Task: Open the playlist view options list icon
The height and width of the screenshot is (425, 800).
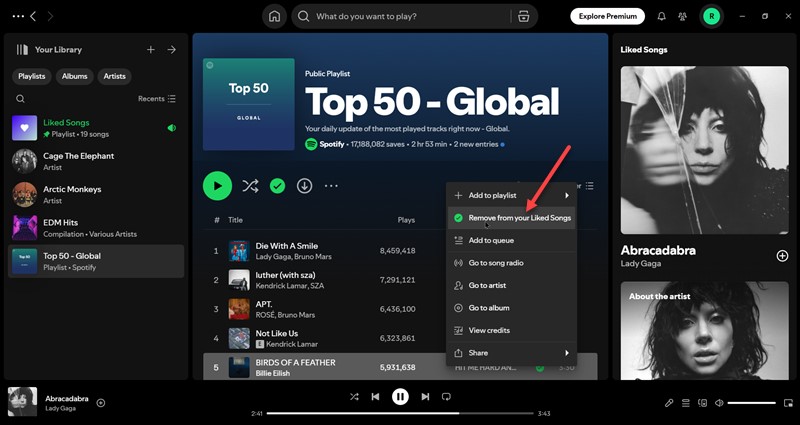Action: click(x=589, y=186)
